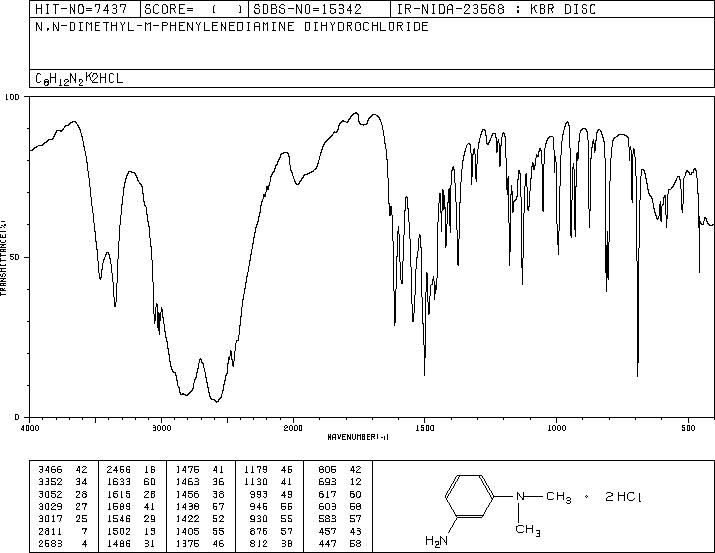Image resolution: width=715 pixels, height=553 pixels.
Task: Click the IR-NIDA-23568 KBR DISC label
Action: coord(496,9)
